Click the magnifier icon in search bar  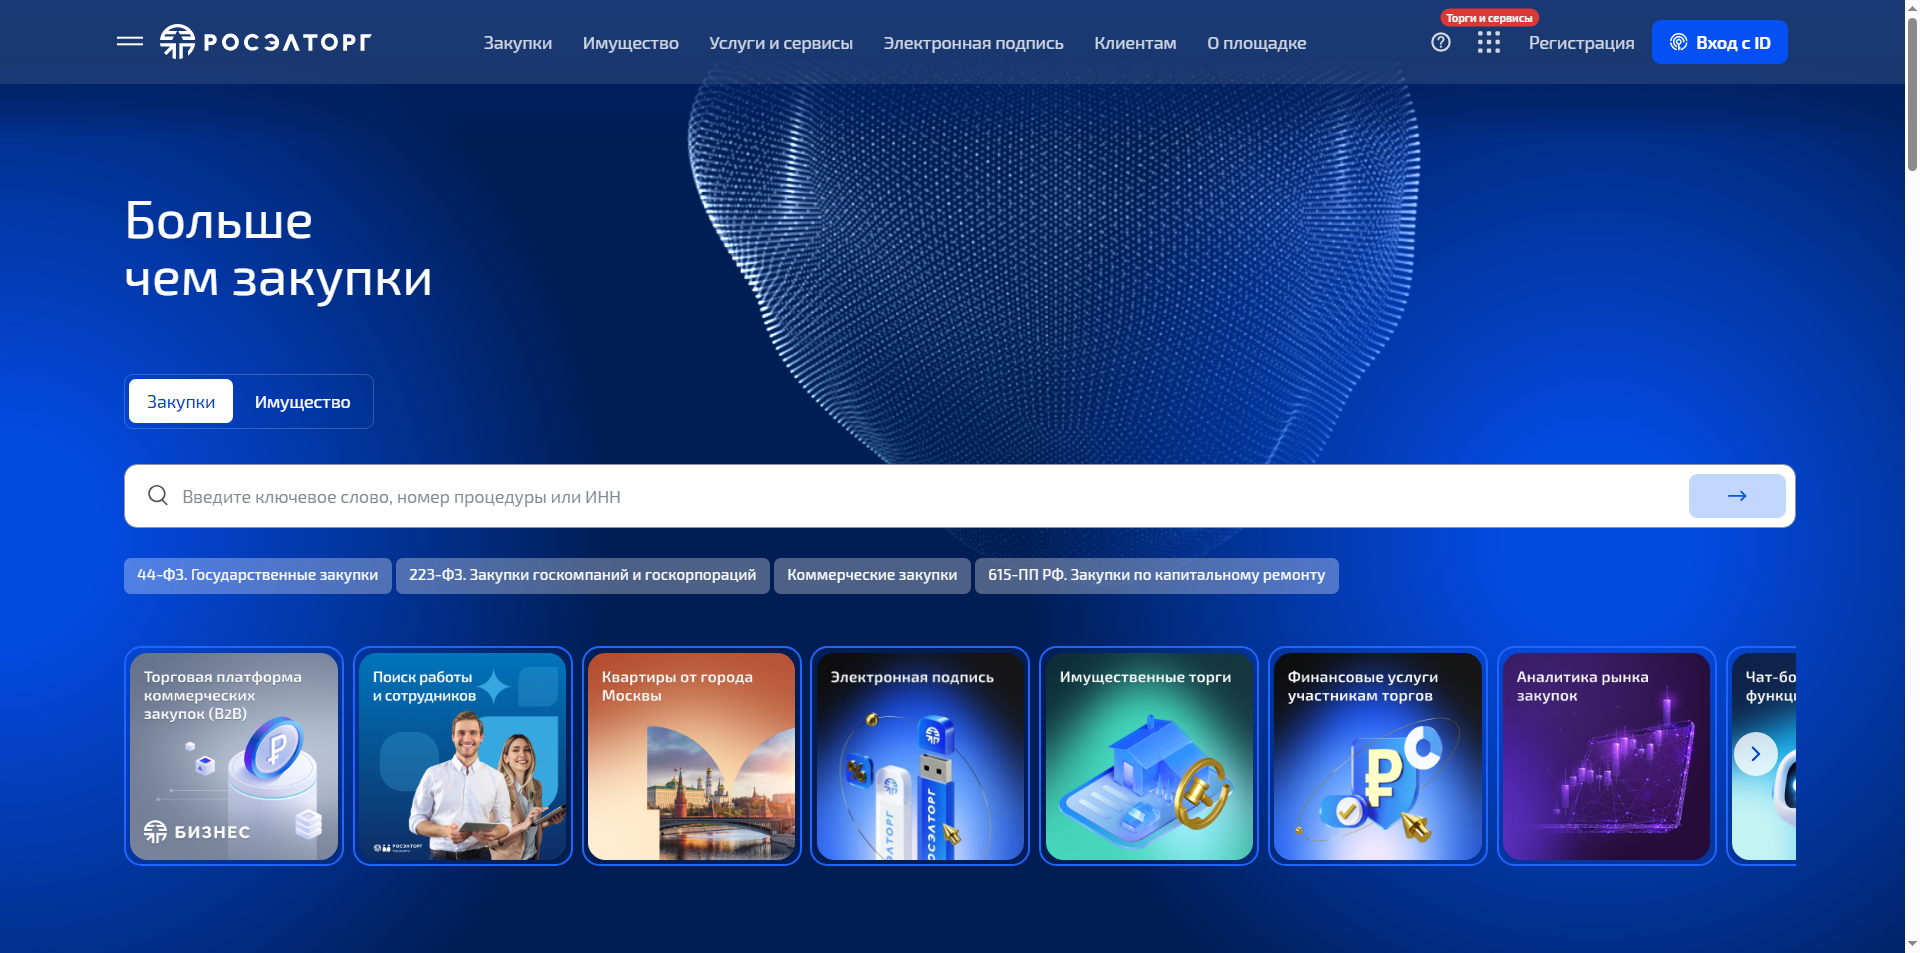[x=158, y=495]
